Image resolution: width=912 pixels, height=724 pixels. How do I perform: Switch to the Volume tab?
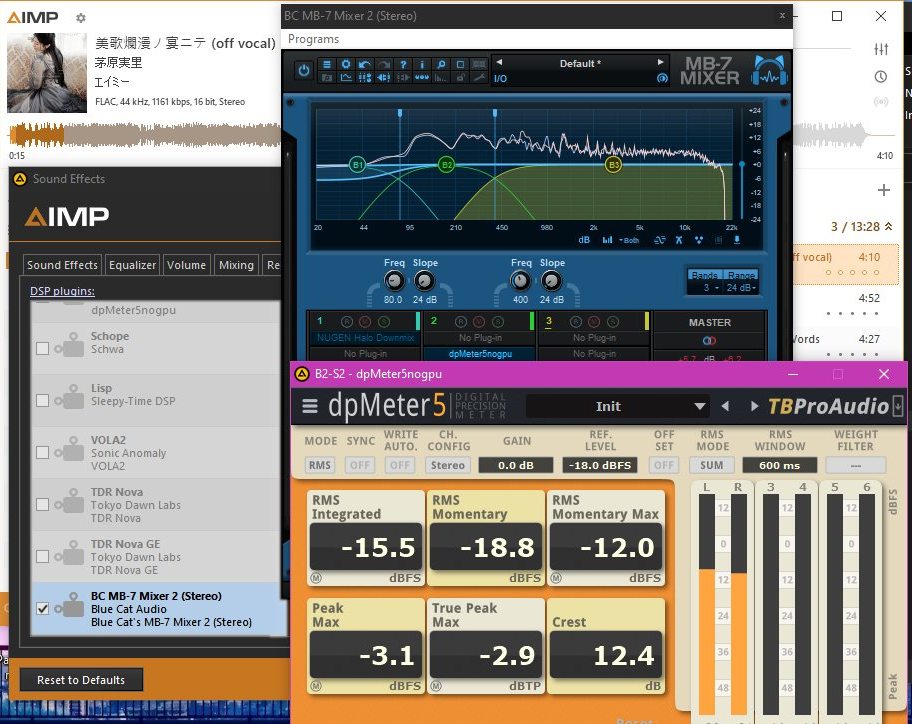[186, 265]
